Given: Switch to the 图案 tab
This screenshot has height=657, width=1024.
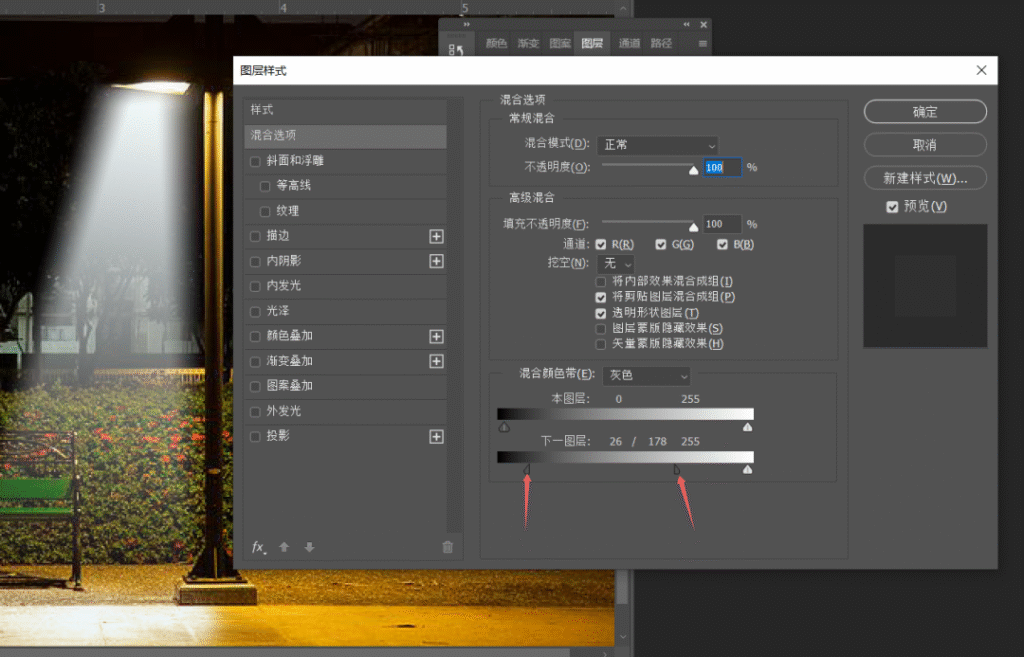Looking at the screenshot, I should coord(560,43).
